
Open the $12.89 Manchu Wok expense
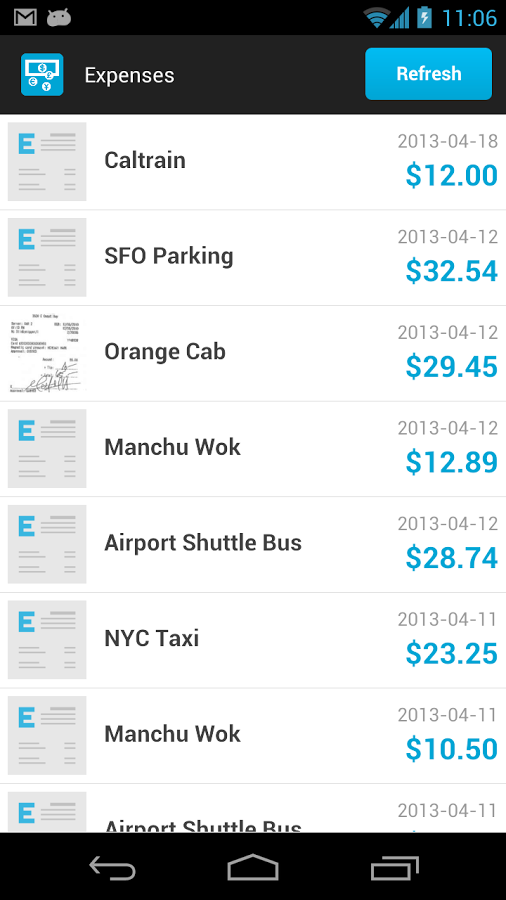coord(253,449)
